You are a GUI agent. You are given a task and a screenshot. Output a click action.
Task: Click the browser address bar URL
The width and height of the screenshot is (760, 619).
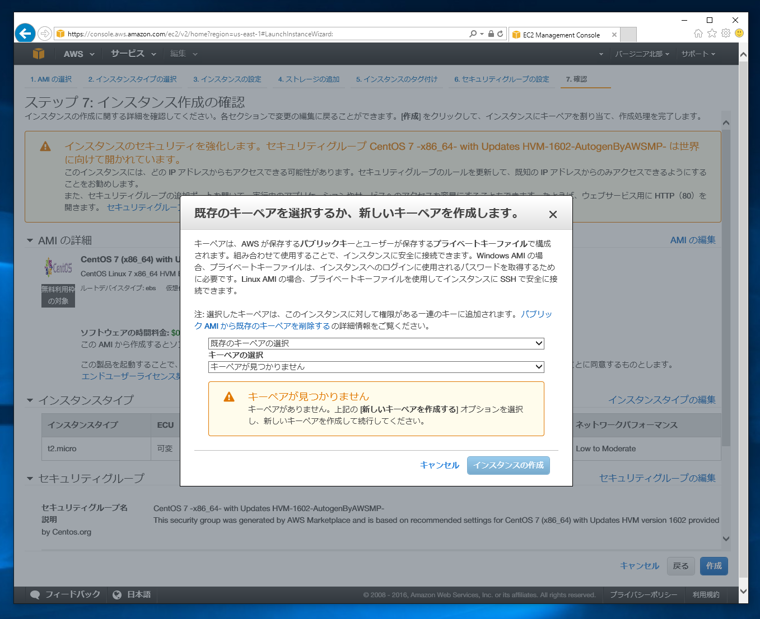pos(200,34)
